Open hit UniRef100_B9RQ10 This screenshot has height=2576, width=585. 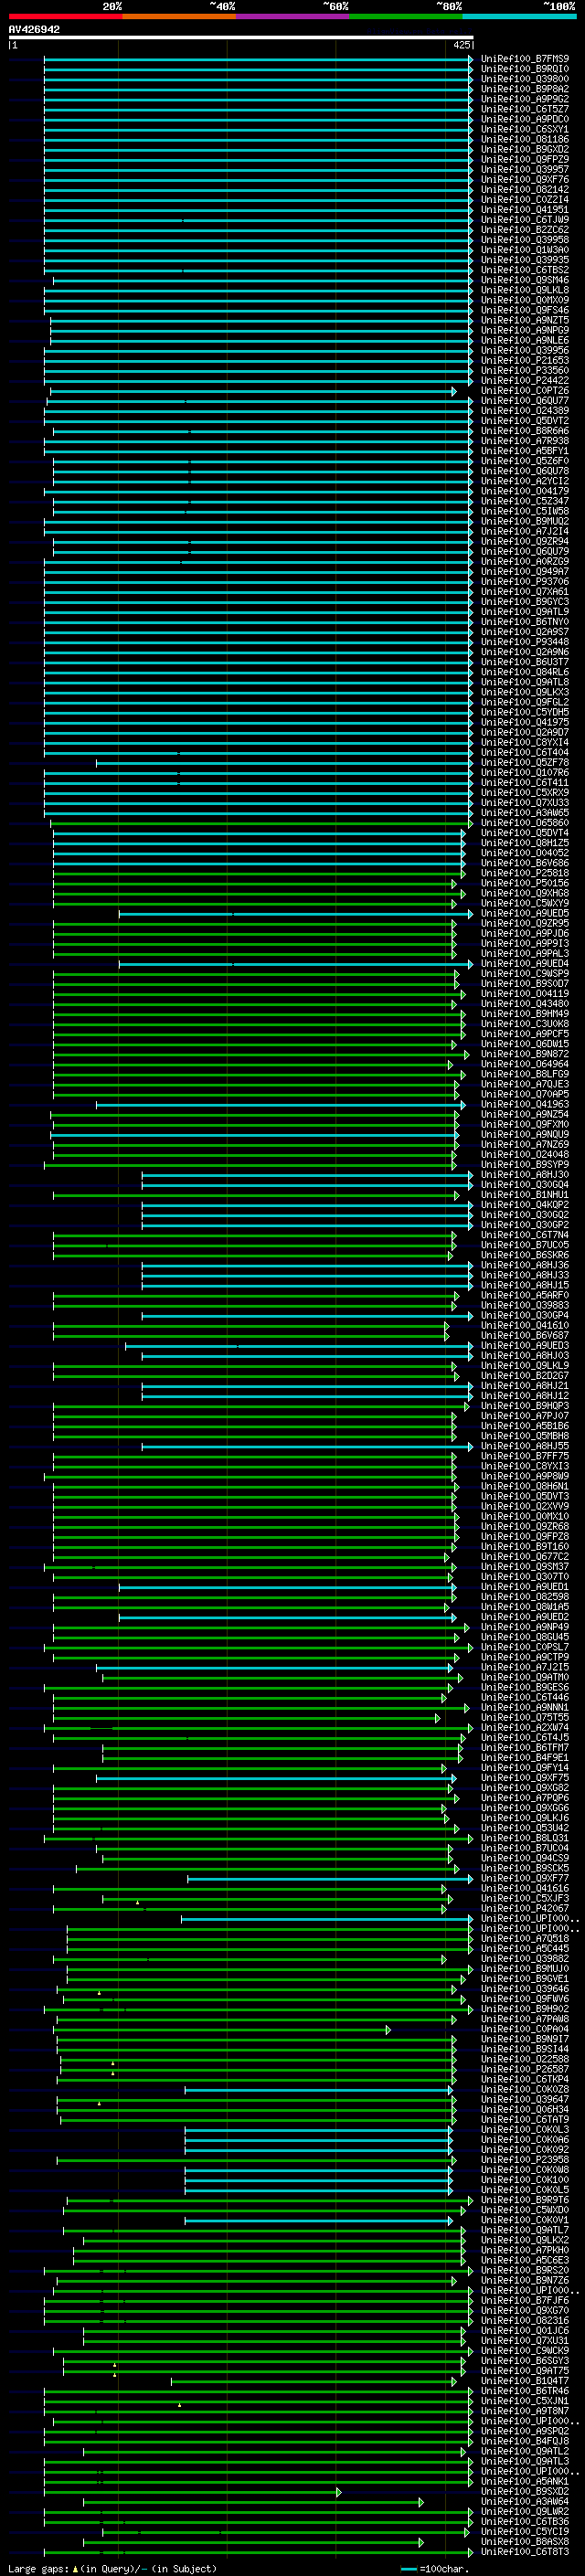pos(525,69)
